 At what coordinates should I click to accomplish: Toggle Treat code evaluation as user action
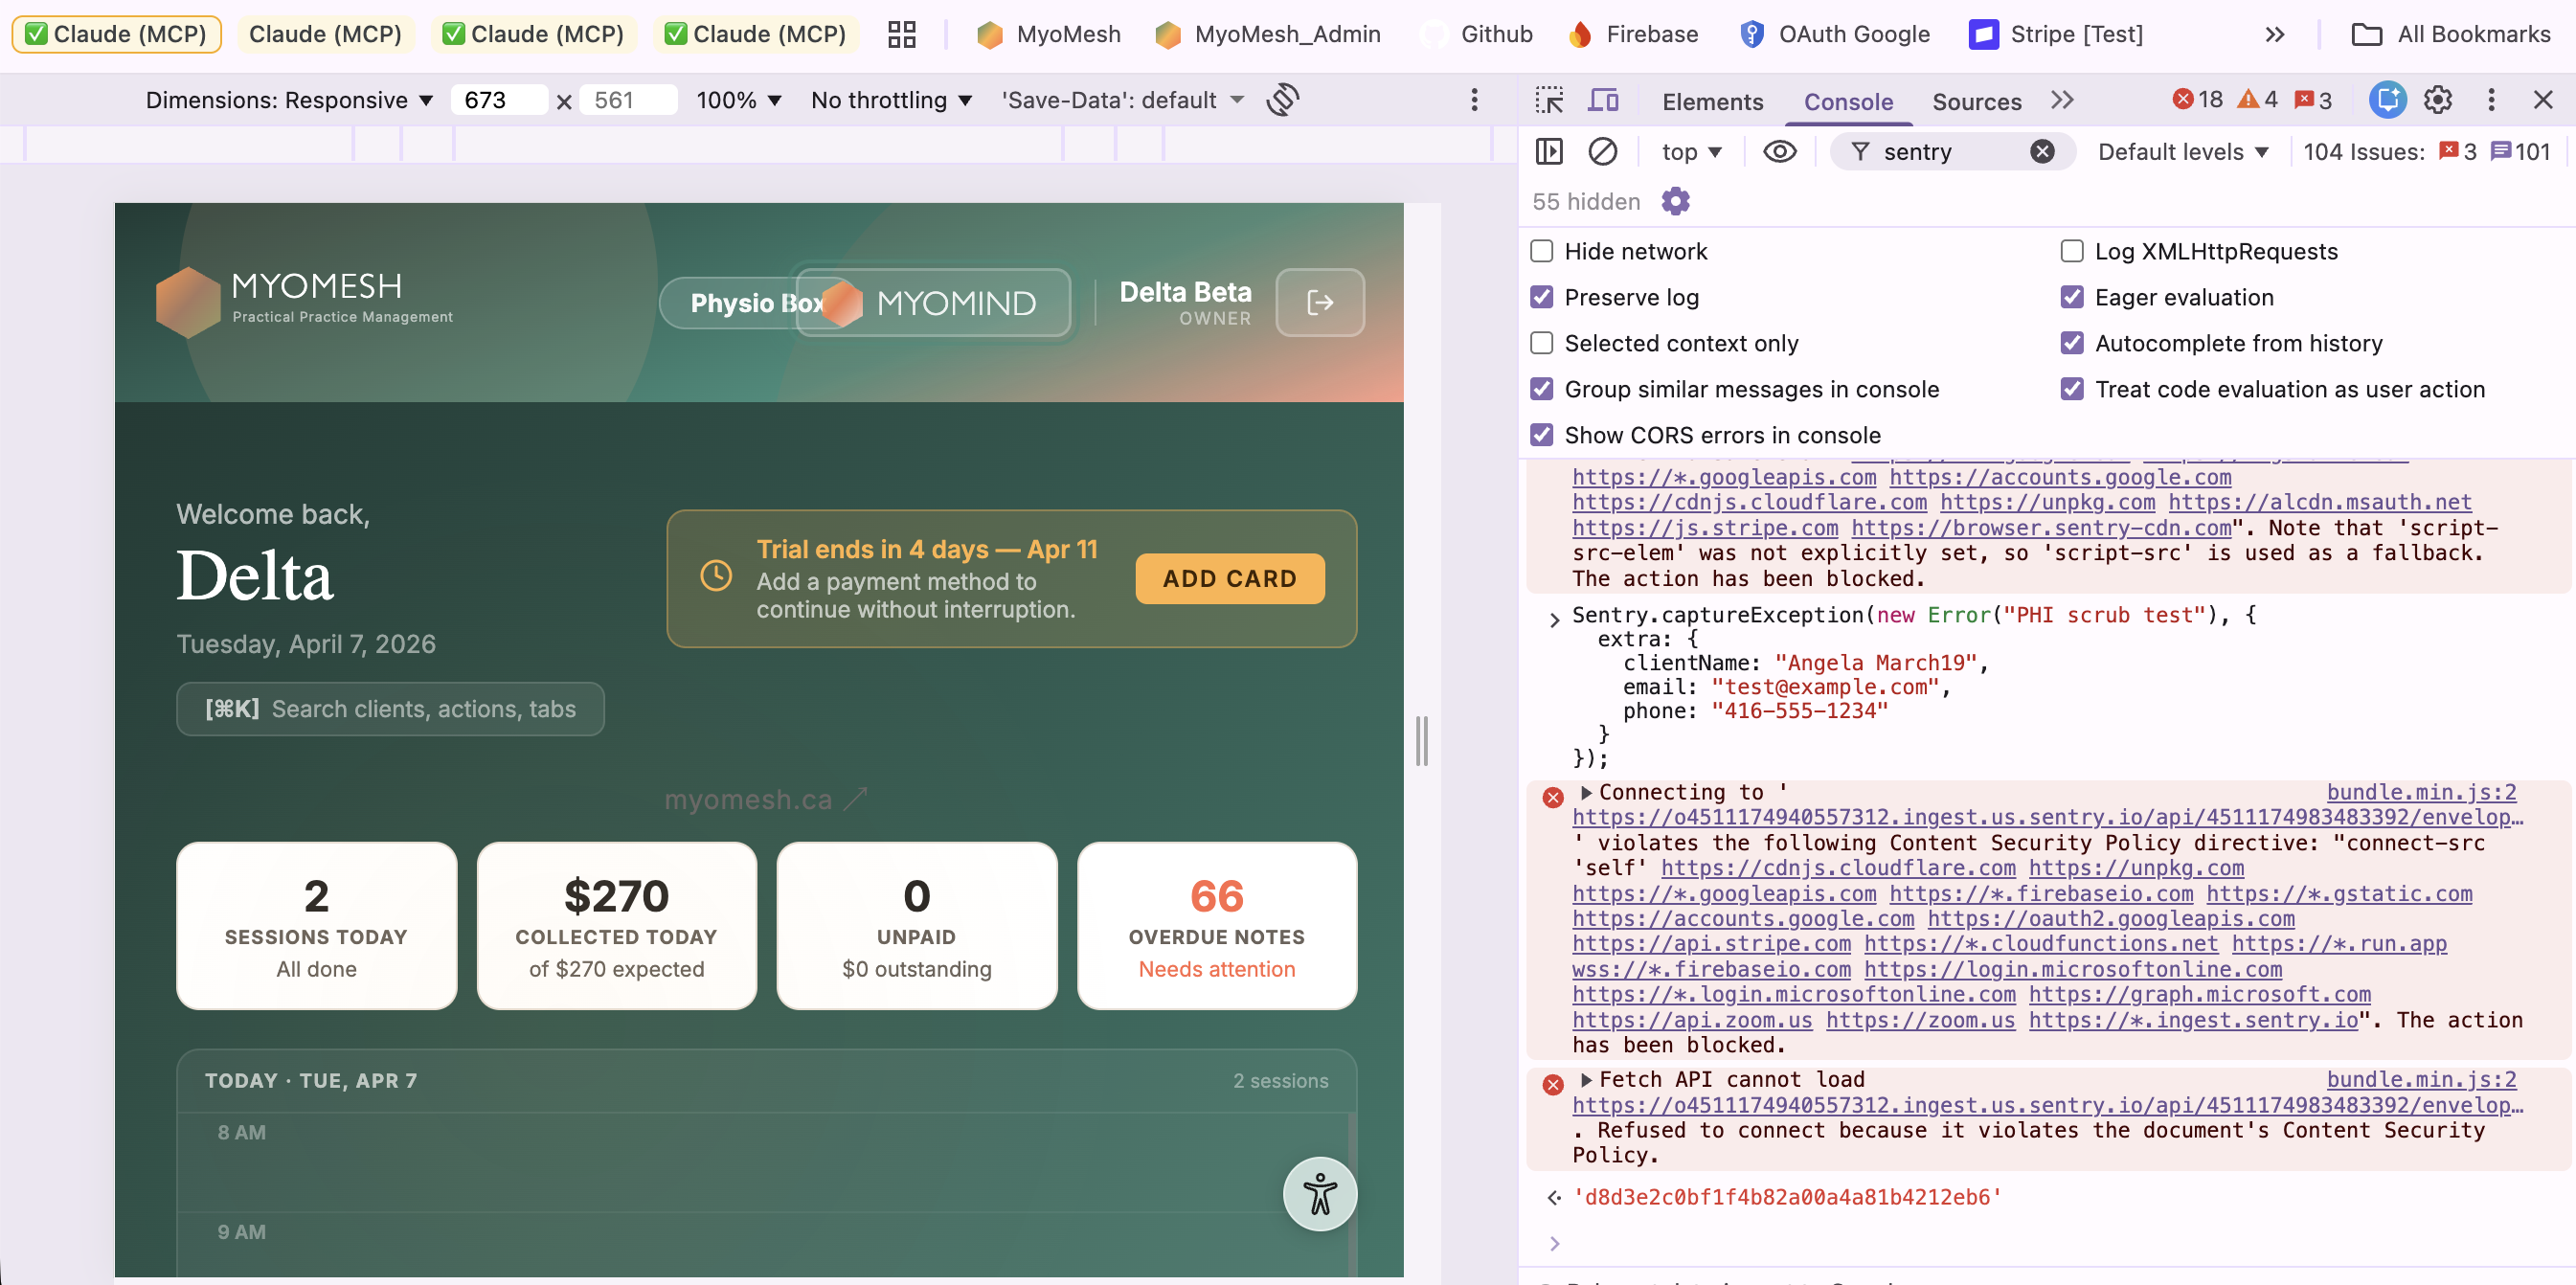[2072, 389]
